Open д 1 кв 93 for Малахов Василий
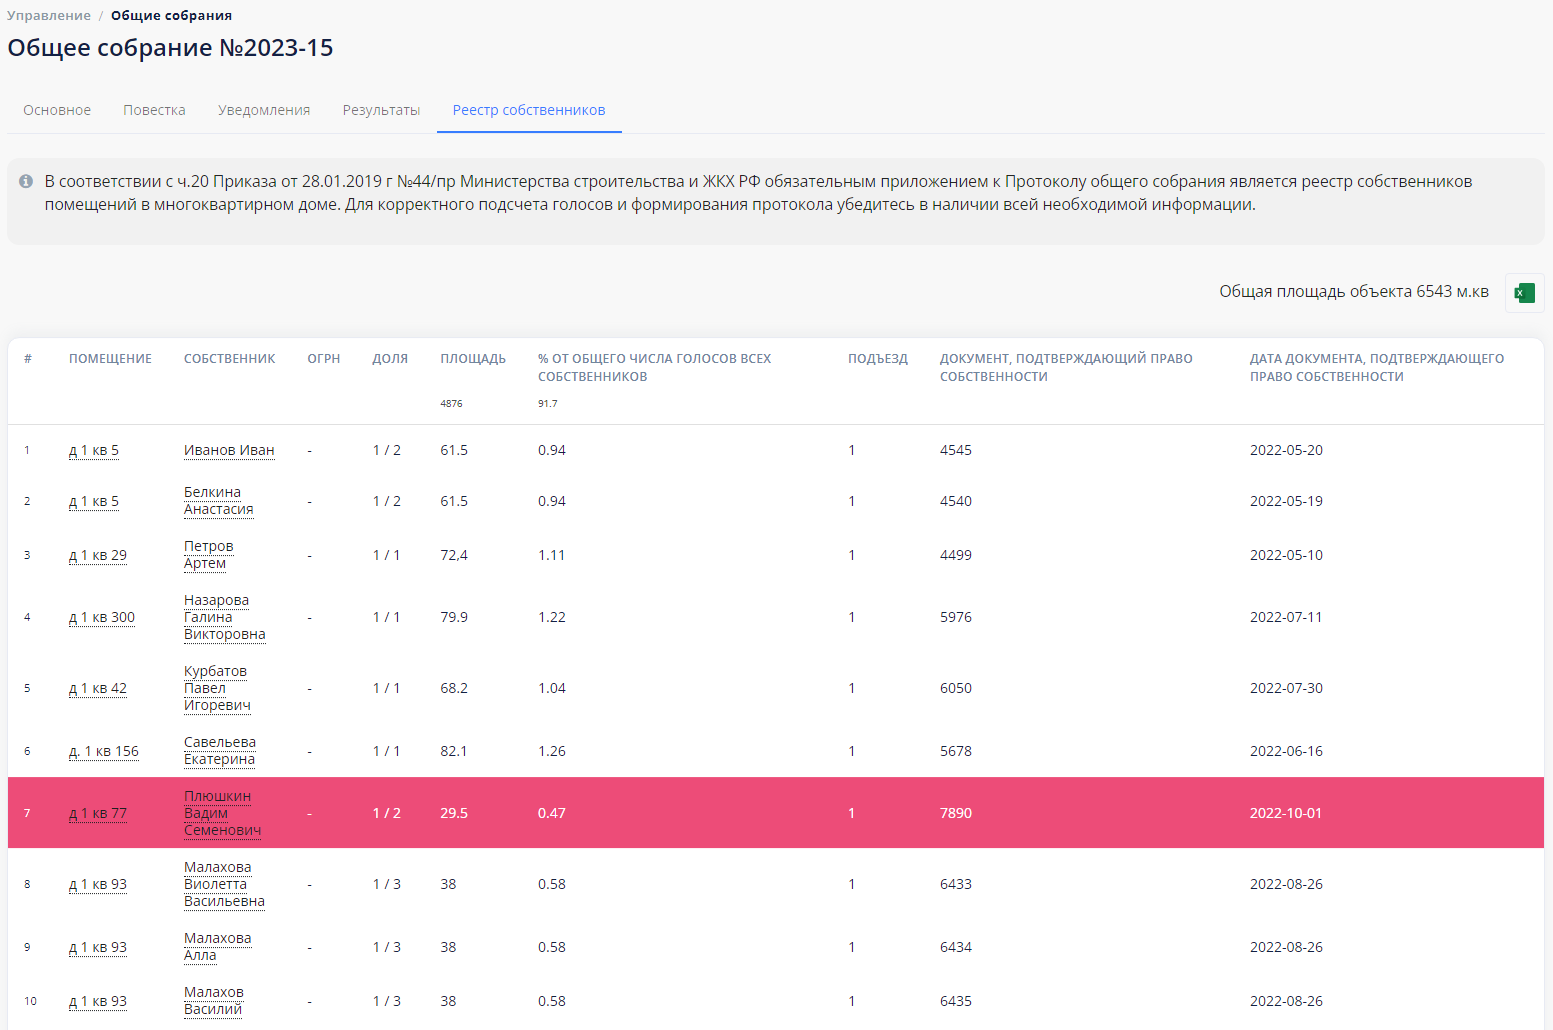The width and height of the screenshot is (1553, 1030). [x=98, y=1001]
